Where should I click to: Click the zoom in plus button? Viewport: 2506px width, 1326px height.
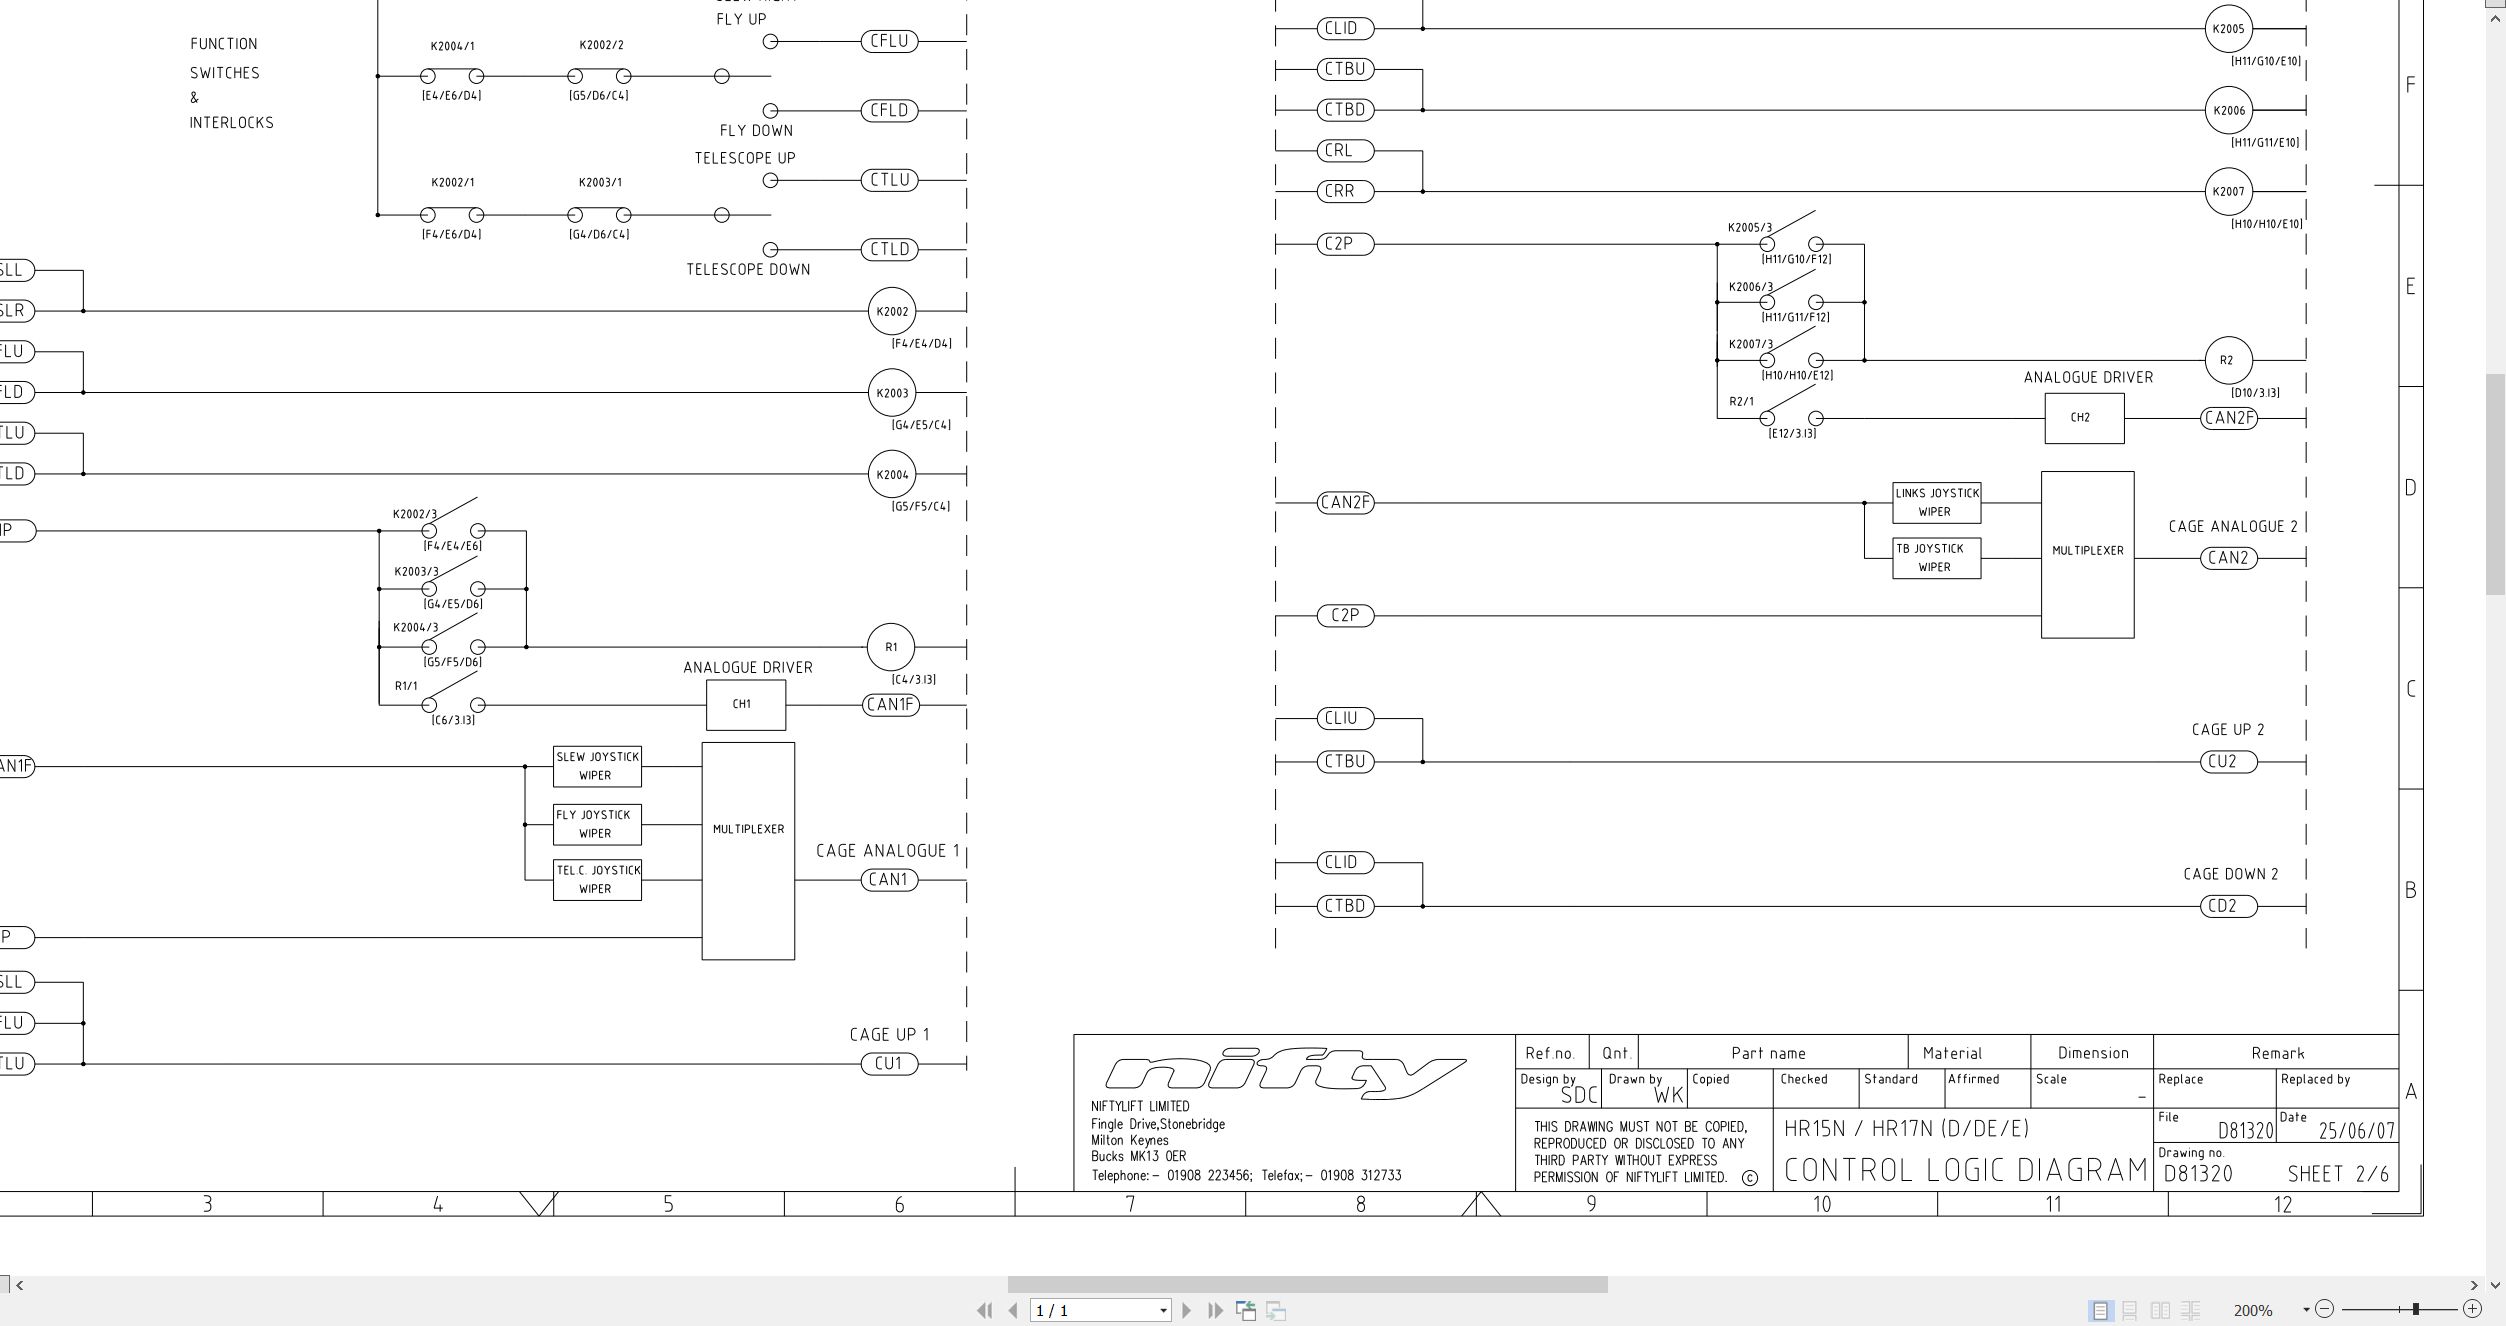pyautogui.click(x=2472, y=1309)
